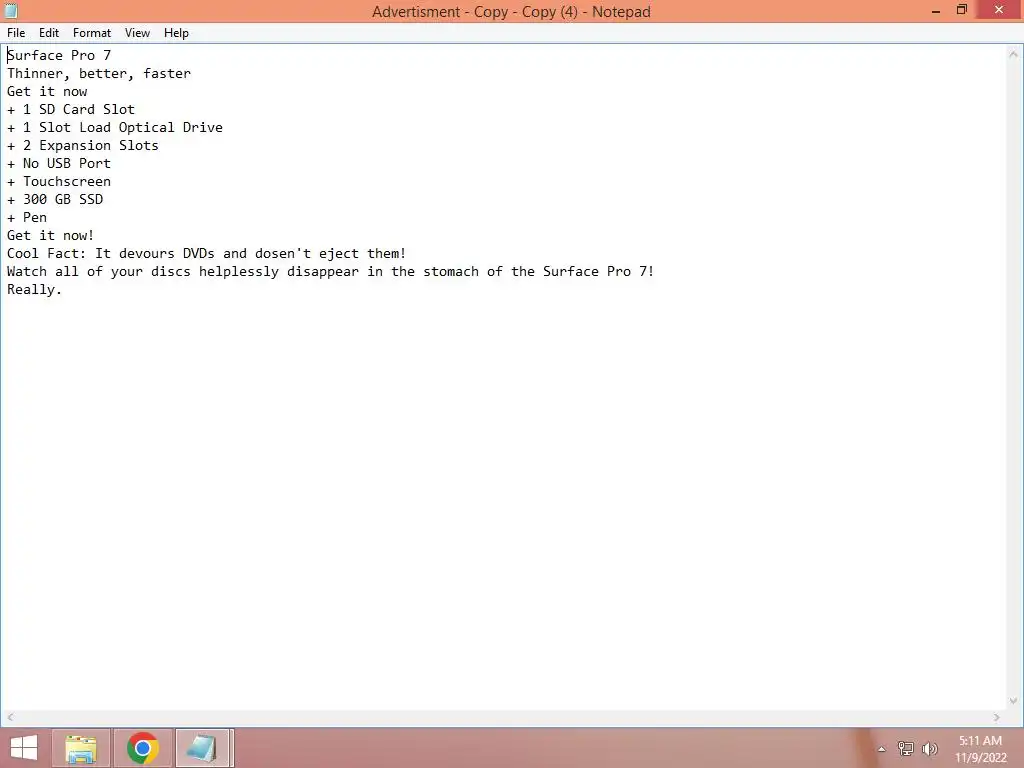Image resolution: width=1024 pixels, height=768 pixels.
Task: Open the View menu
Action: click(x=137, y=33)
